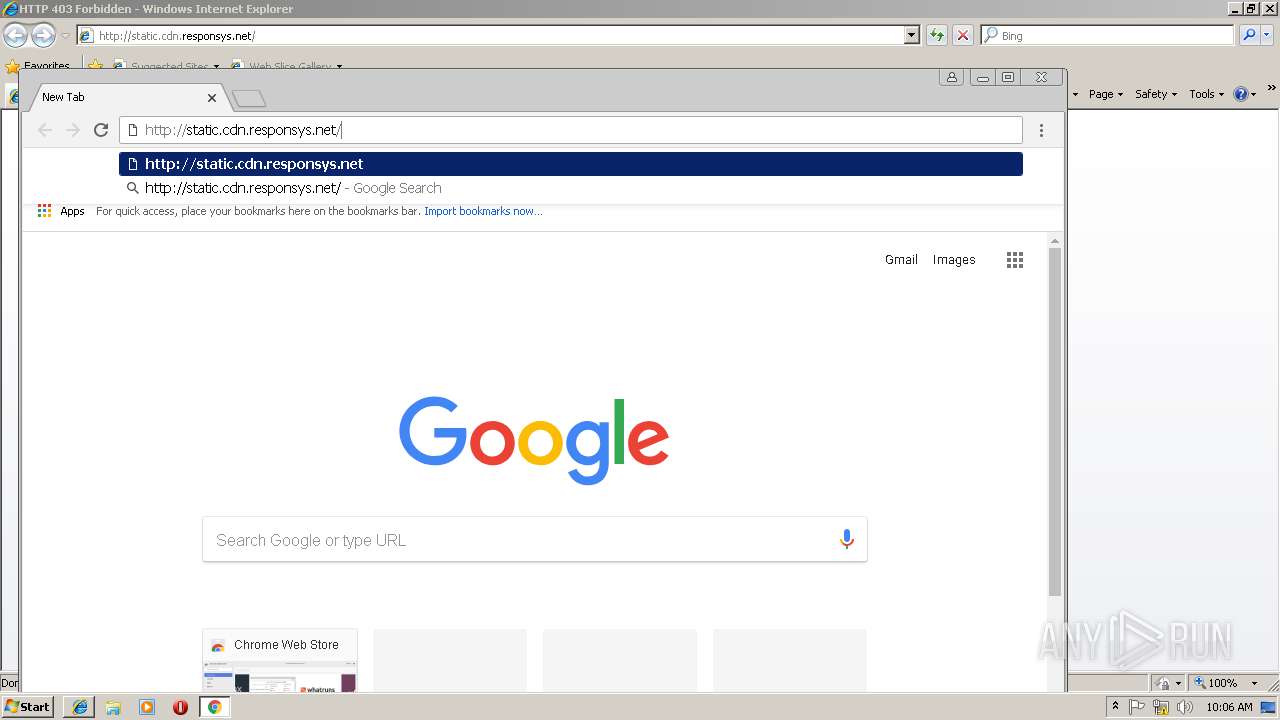Screen dimensions: 1280x720
Task: Expand IE's search provider dropdown
Action: [1267, 35]
